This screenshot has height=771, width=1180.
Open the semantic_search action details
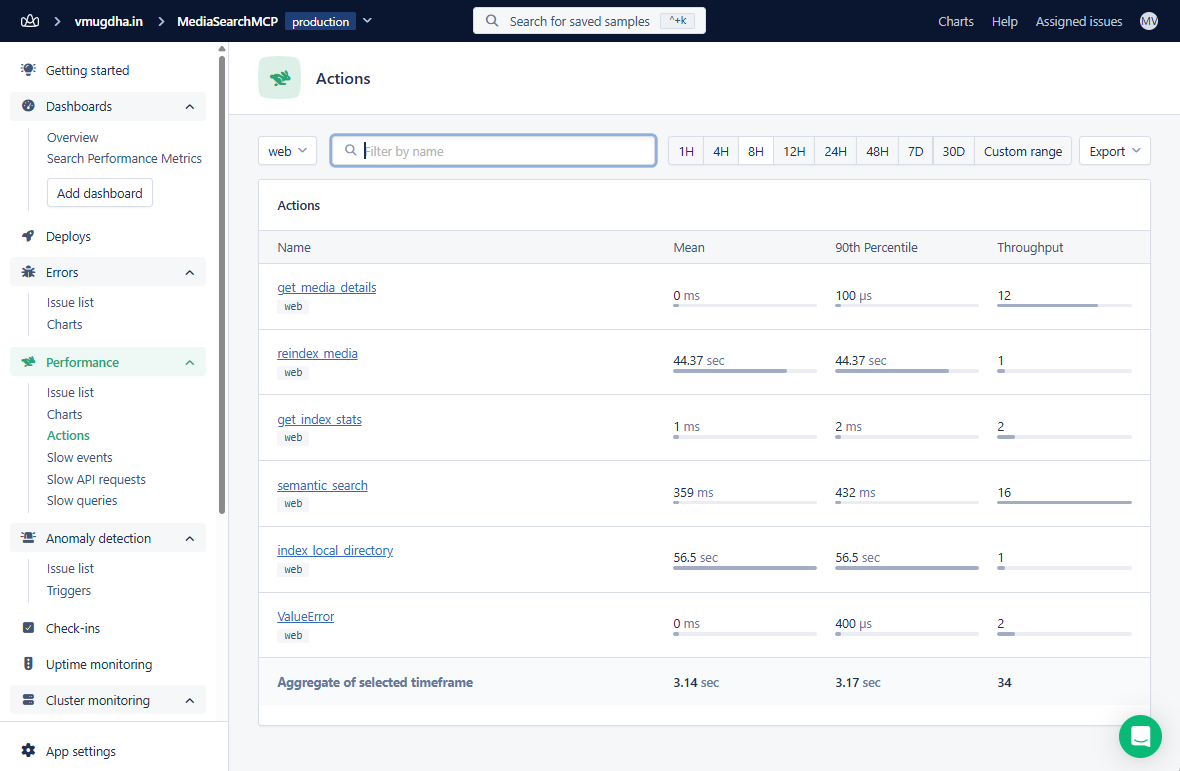(322, 484)
